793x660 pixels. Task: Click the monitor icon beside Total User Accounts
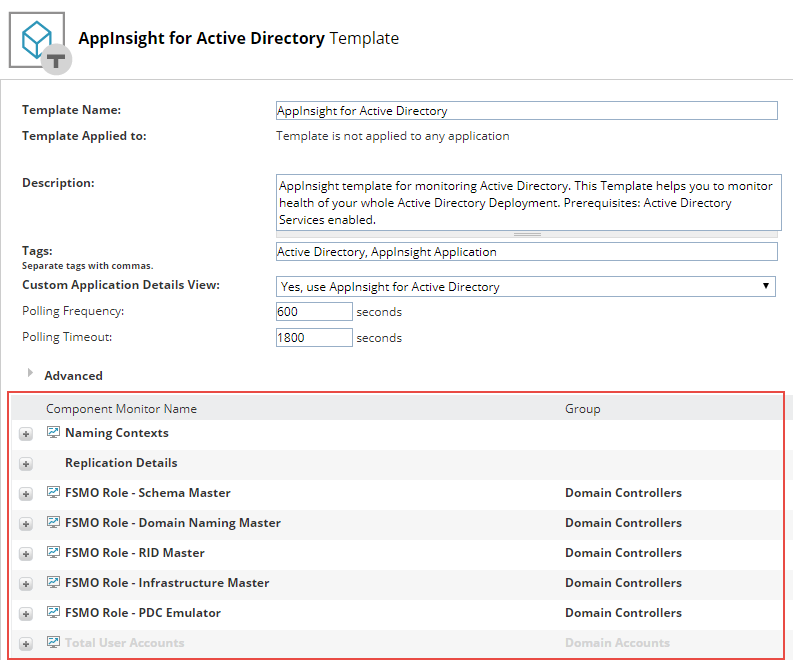click(x=54, y=643)
